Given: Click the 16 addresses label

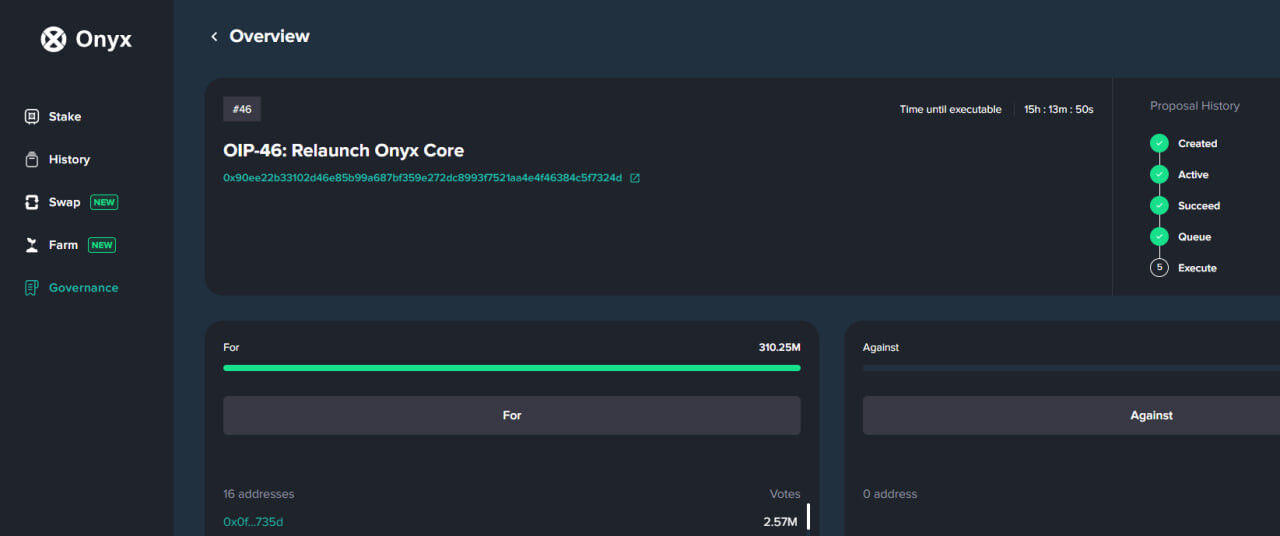Looking at the screenshot, I should [x=259, y=494].
